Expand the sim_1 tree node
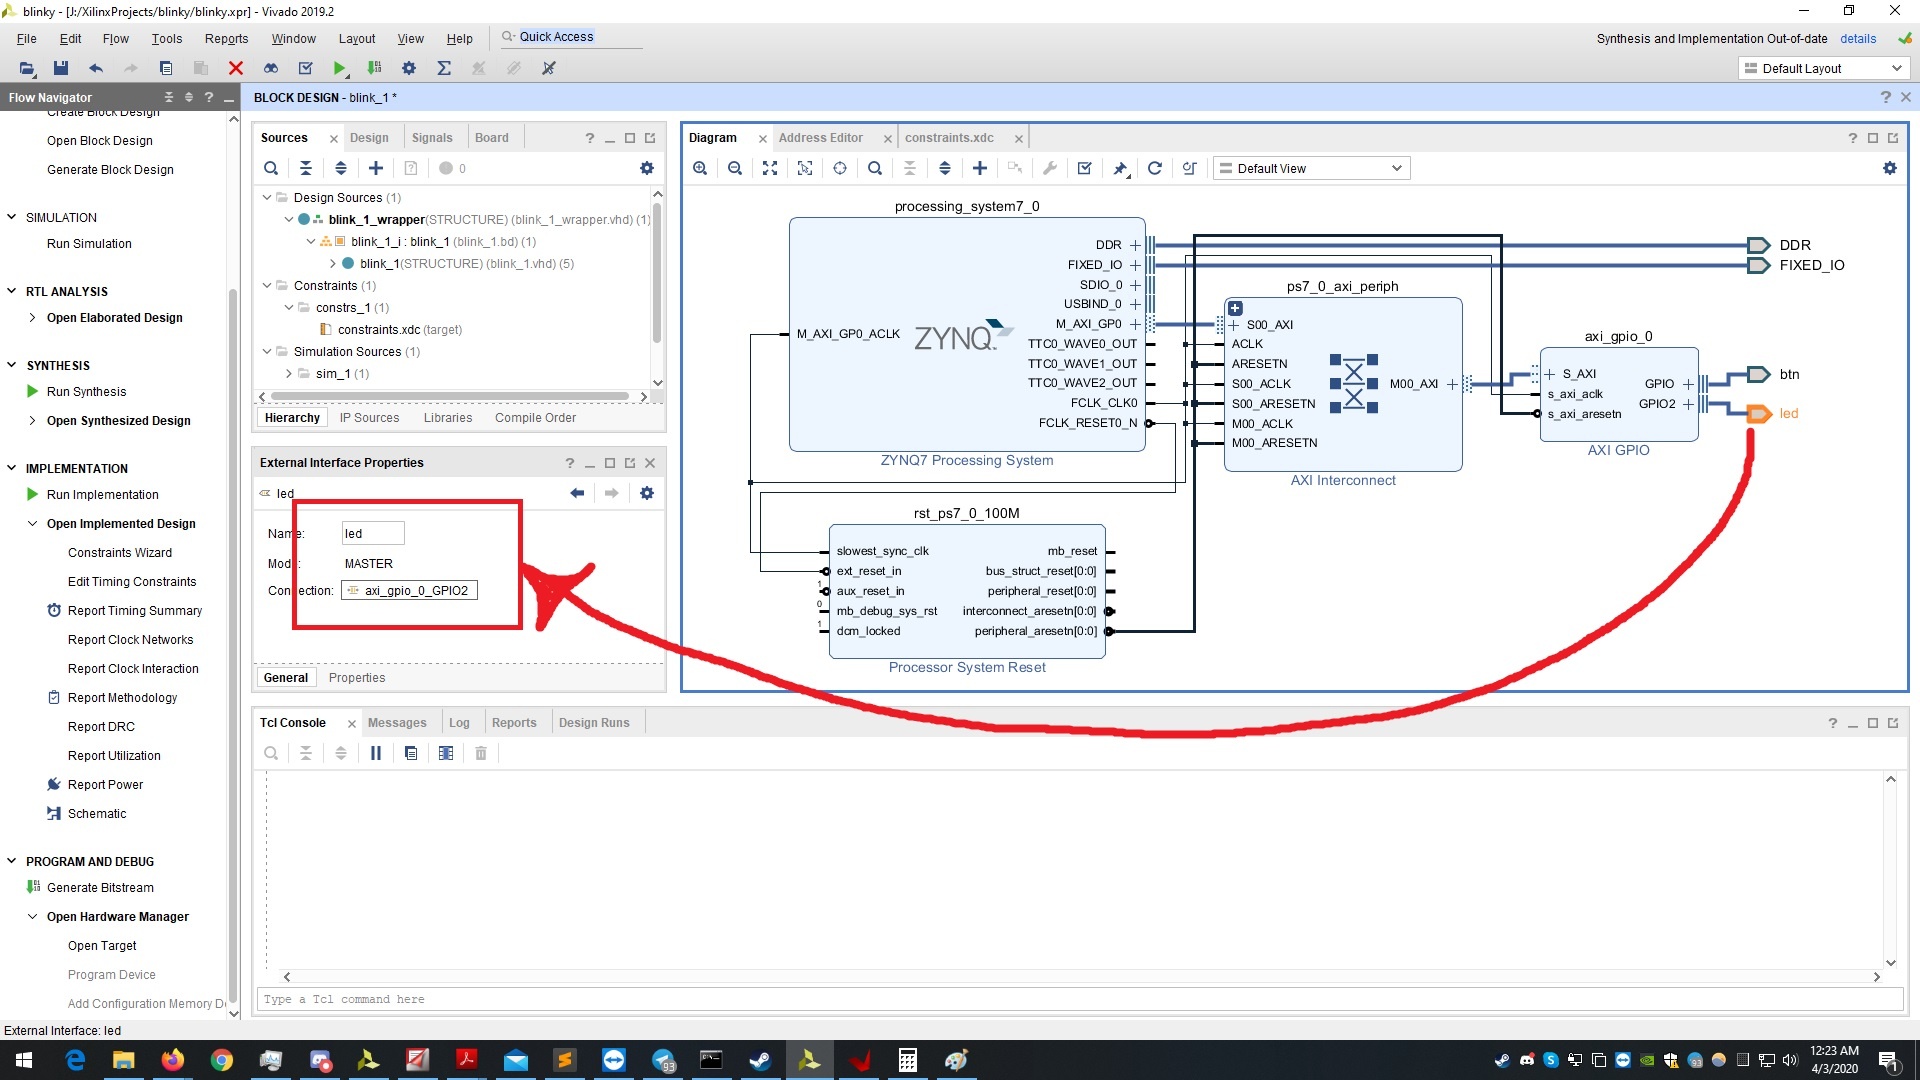 pyautogui.click(x=289, y=374)
